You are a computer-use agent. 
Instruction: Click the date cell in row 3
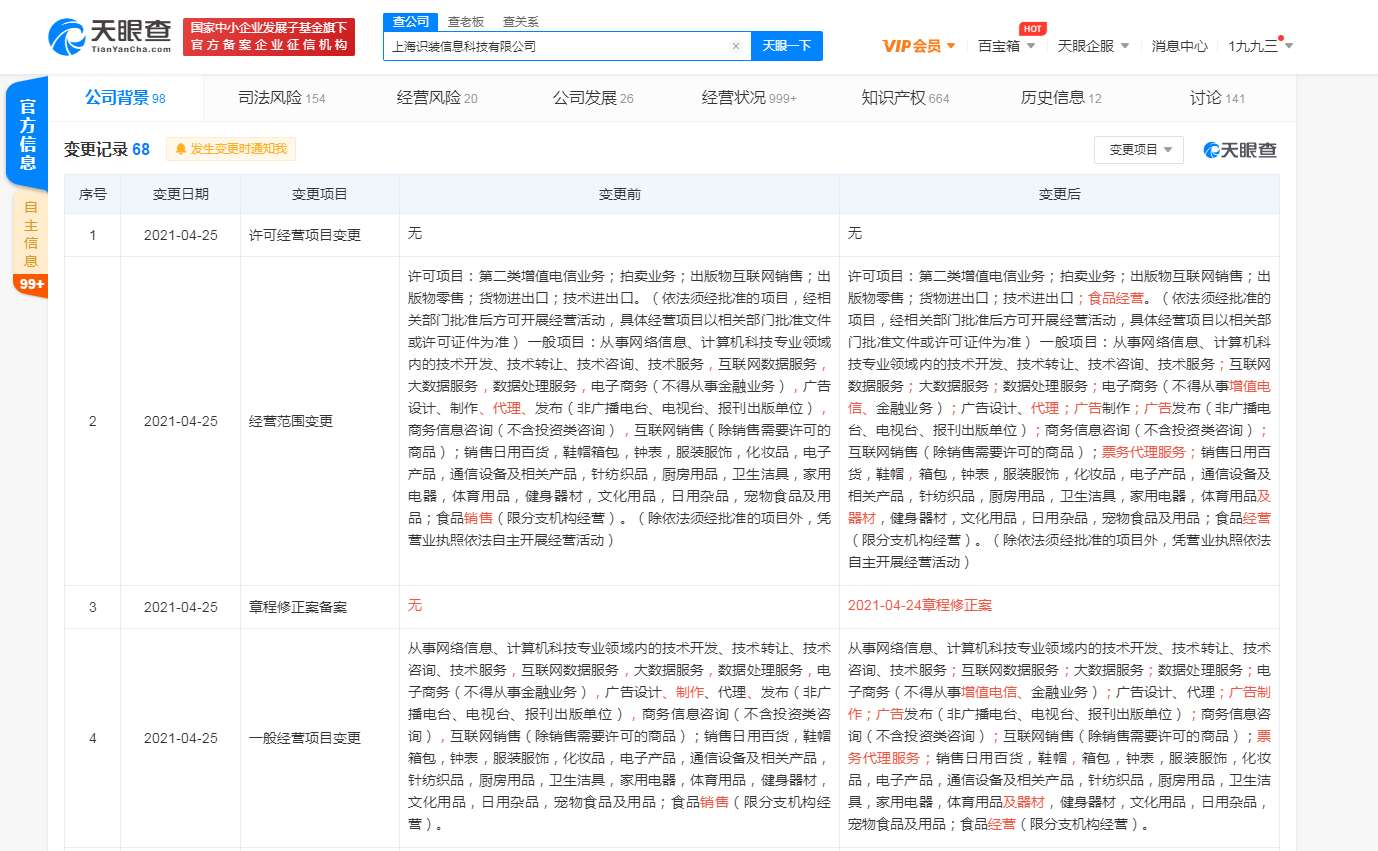(x=181, y=607)
